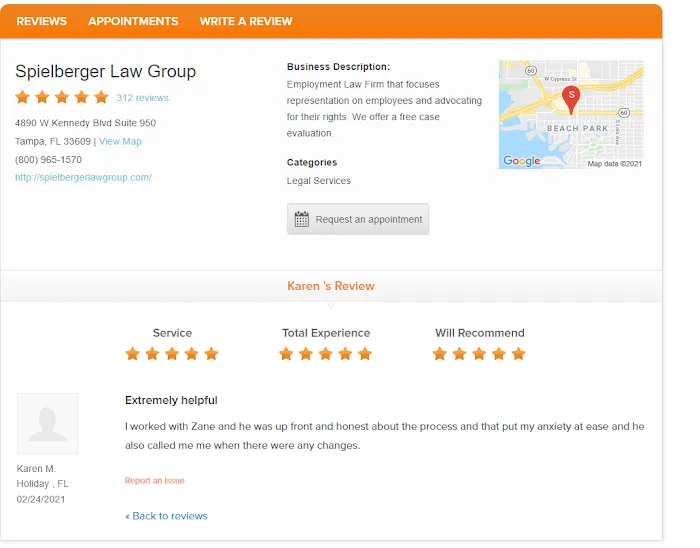Image resolution: width=700 pixels, height=548 pixels.
Task: Switch to the Appointments tab
Action: (x=133, y=21)
